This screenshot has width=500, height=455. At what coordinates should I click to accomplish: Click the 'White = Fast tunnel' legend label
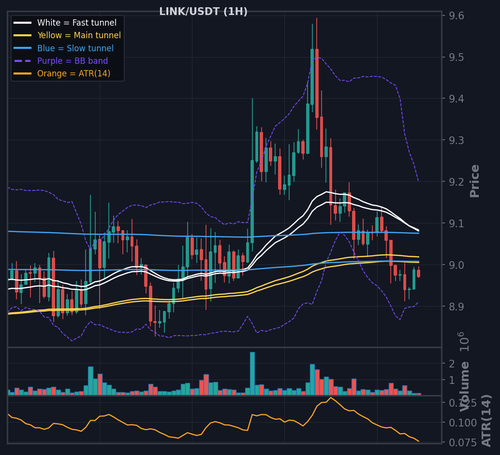click(x=77, y=23)
